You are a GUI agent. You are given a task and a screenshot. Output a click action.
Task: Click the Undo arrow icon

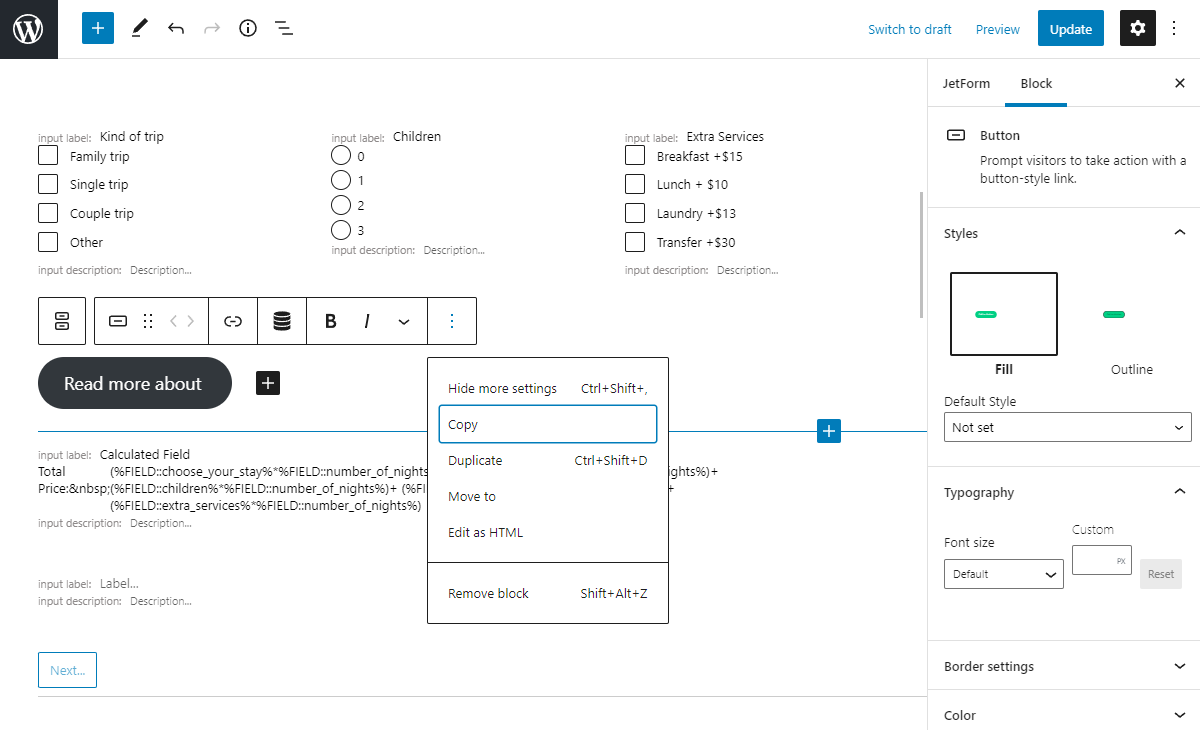(176, 29)
